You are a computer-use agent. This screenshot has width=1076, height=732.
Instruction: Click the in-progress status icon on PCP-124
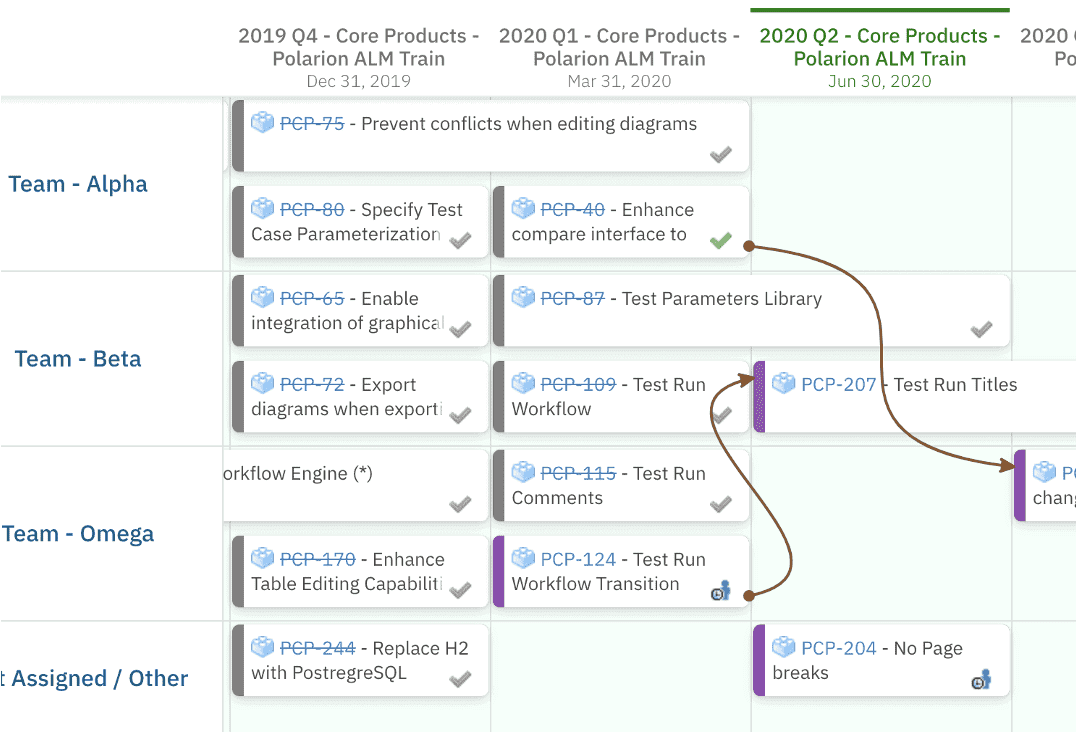[x=721, y=591]
